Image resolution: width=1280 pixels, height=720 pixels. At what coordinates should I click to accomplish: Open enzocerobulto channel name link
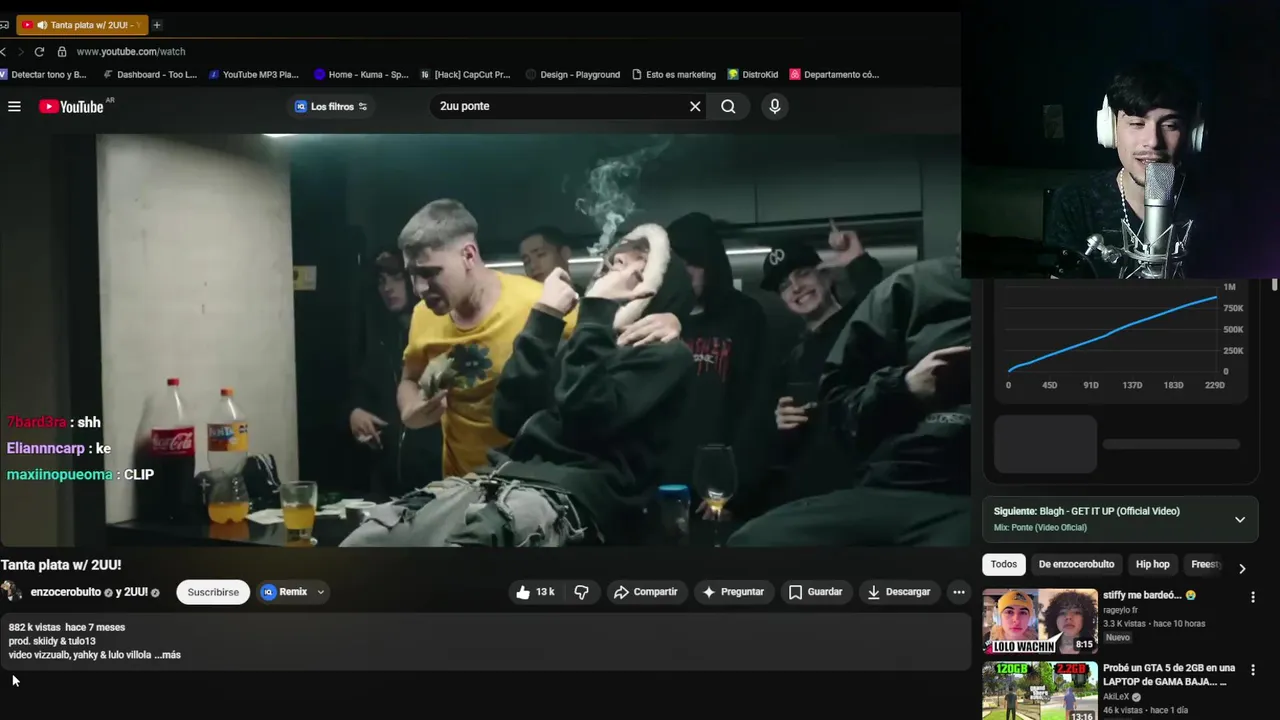(66, 592)
